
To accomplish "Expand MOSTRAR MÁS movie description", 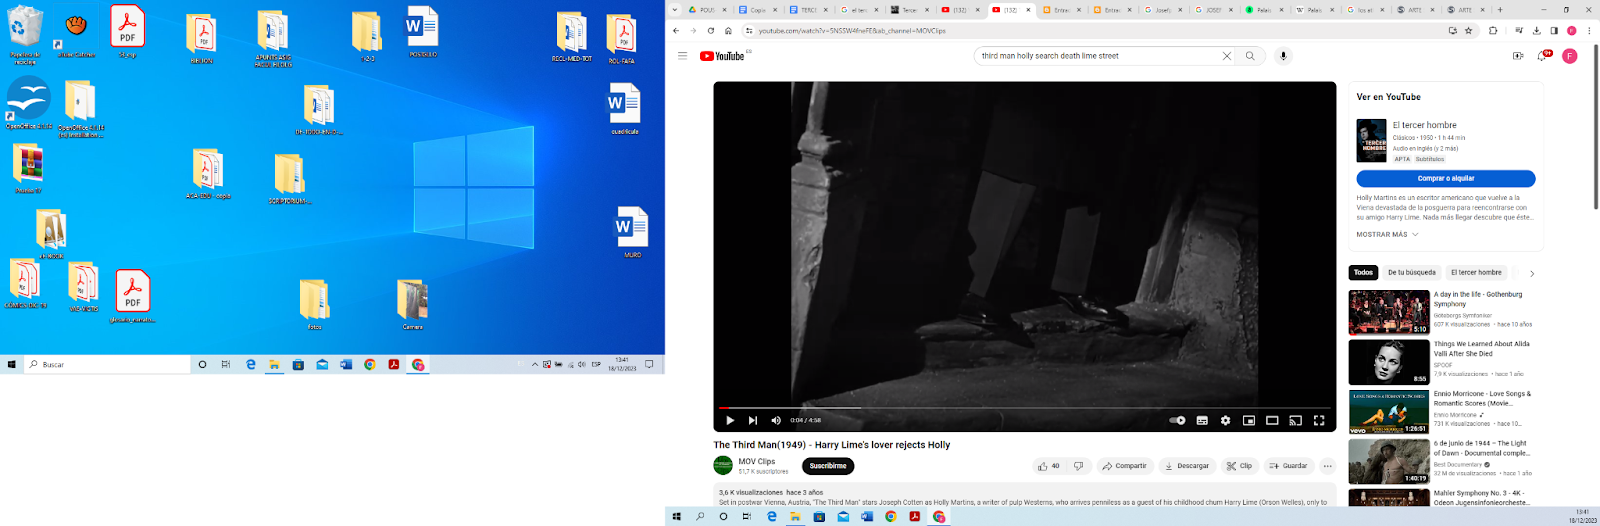I will click(1387, 234).
